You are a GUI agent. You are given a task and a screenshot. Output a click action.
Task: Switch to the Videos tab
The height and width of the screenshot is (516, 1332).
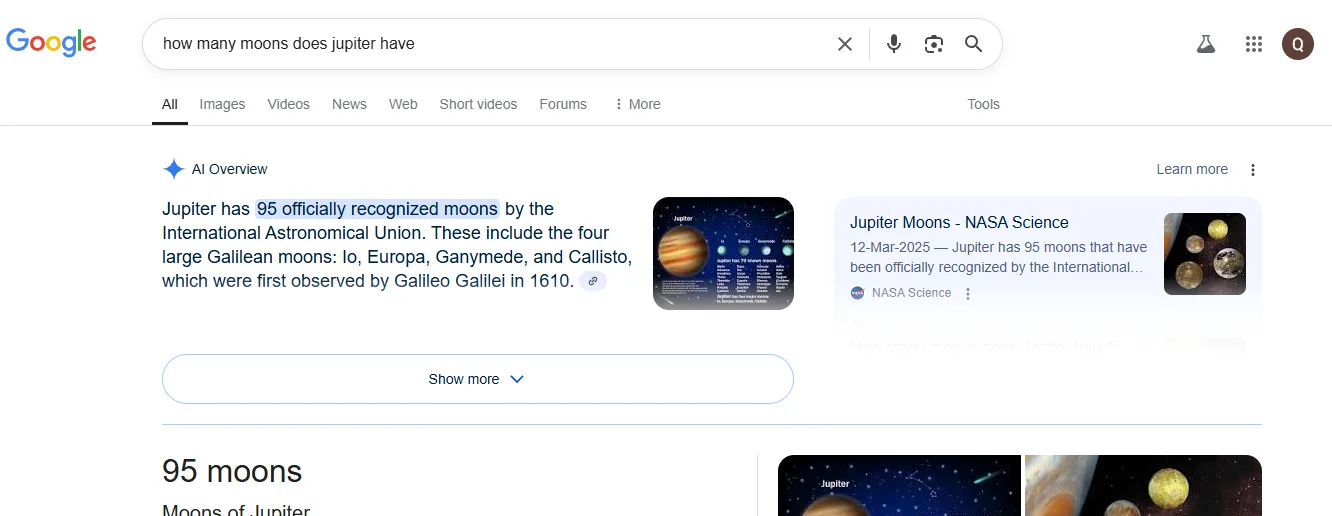tap(289, 104)
